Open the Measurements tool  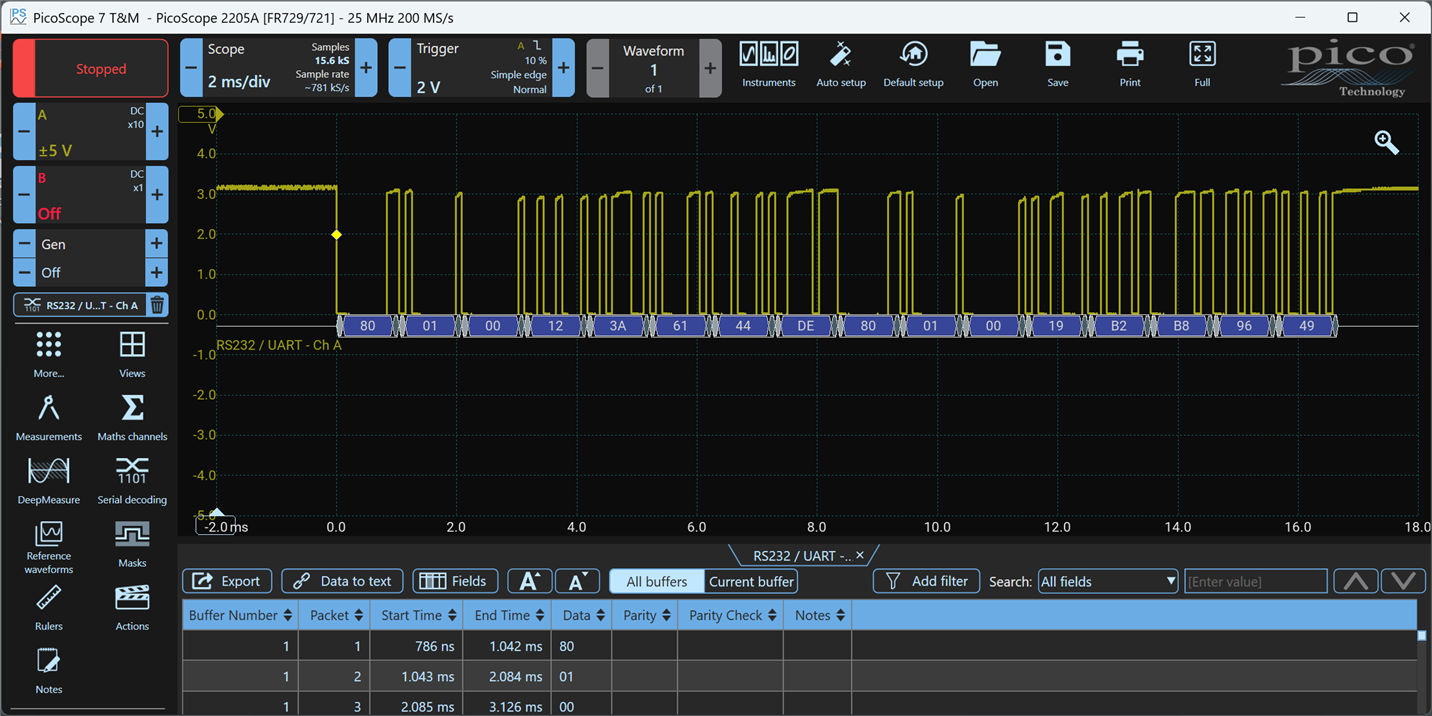tap(49, 418)
